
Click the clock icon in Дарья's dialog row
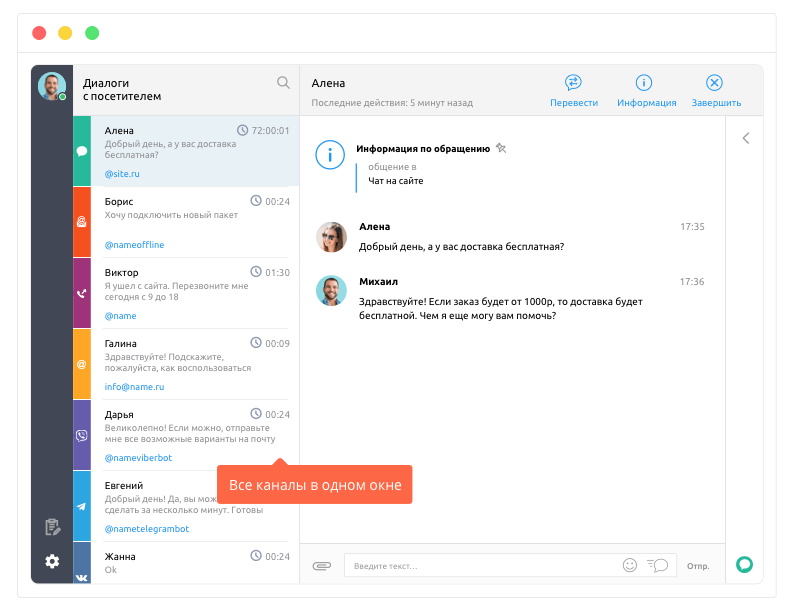256,414
